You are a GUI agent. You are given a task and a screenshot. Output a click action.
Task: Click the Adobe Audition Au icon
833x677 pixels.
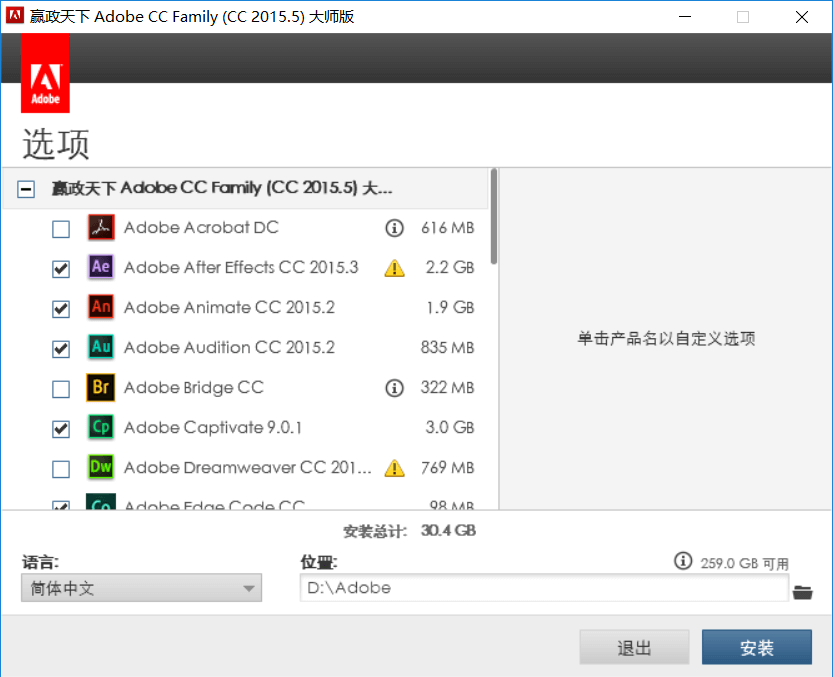tap(101, 347)
